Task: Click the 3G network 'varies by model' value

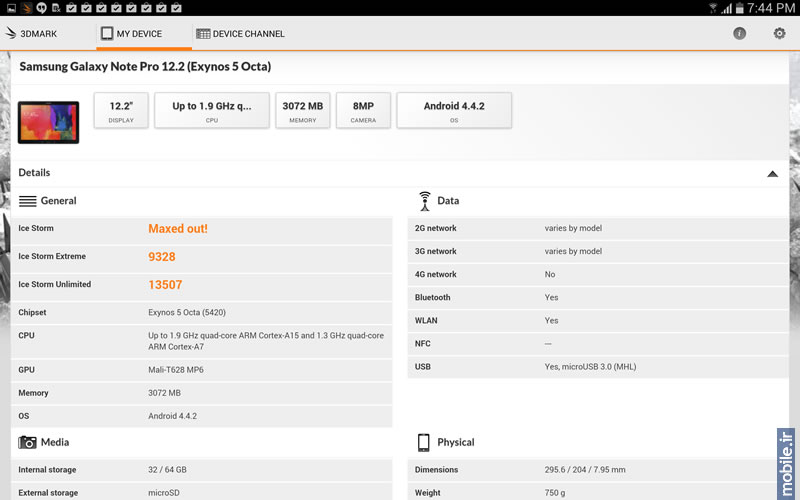Action: point(573,251)
